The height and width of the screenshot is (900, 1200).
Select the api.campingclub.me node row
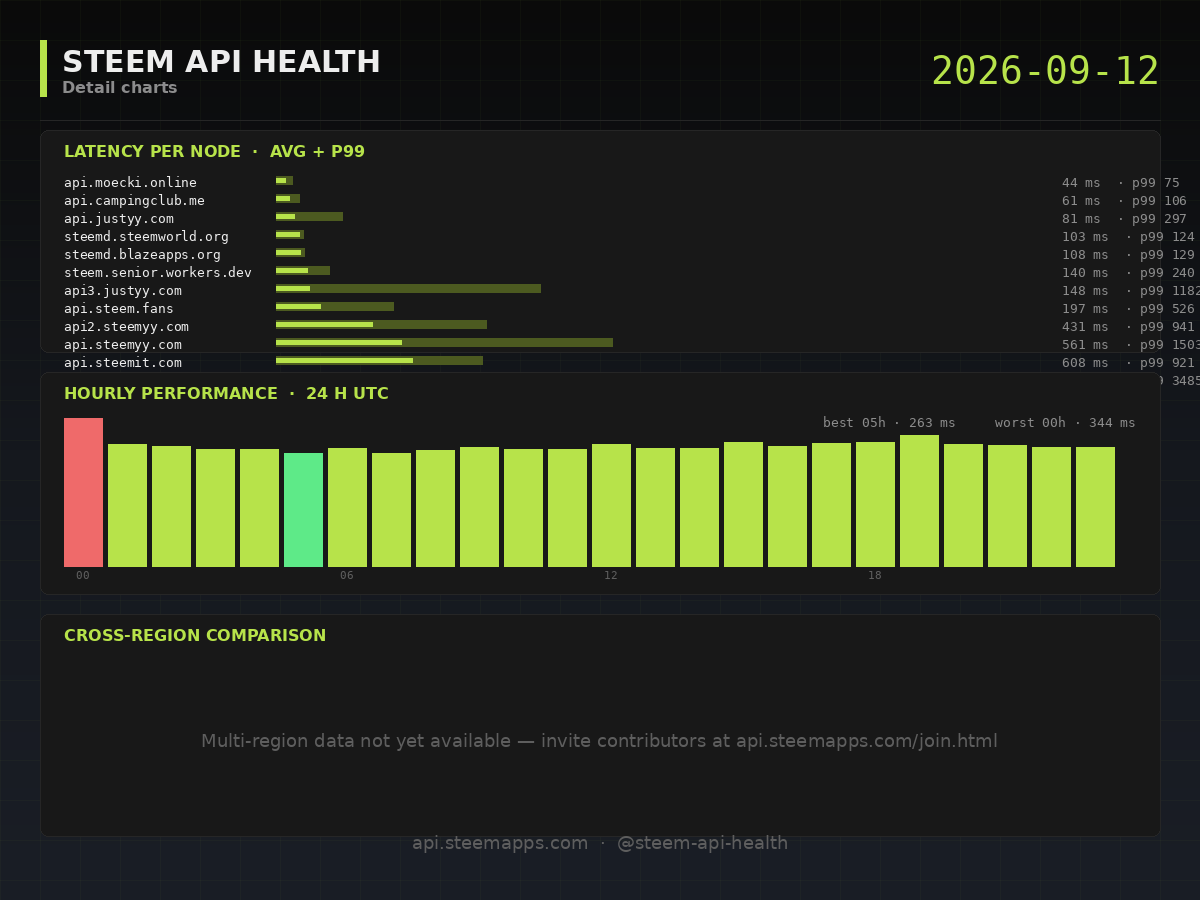(630, 201)
